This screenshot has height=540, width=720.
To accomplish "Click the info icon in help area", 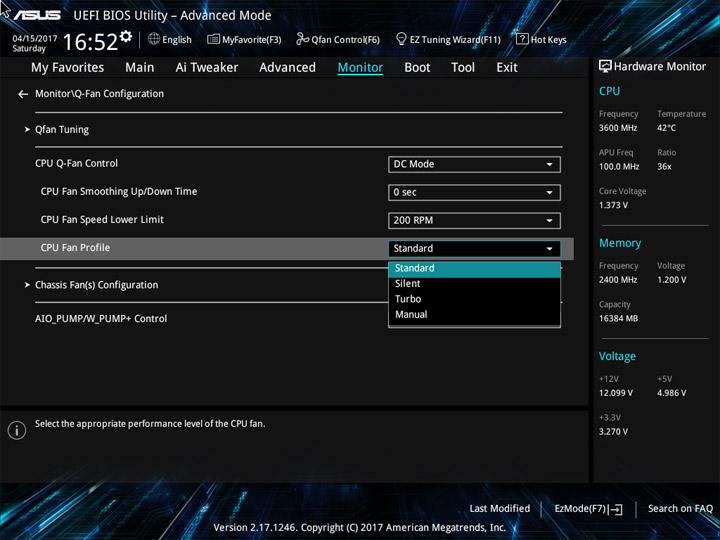I will tap(17, 430).
